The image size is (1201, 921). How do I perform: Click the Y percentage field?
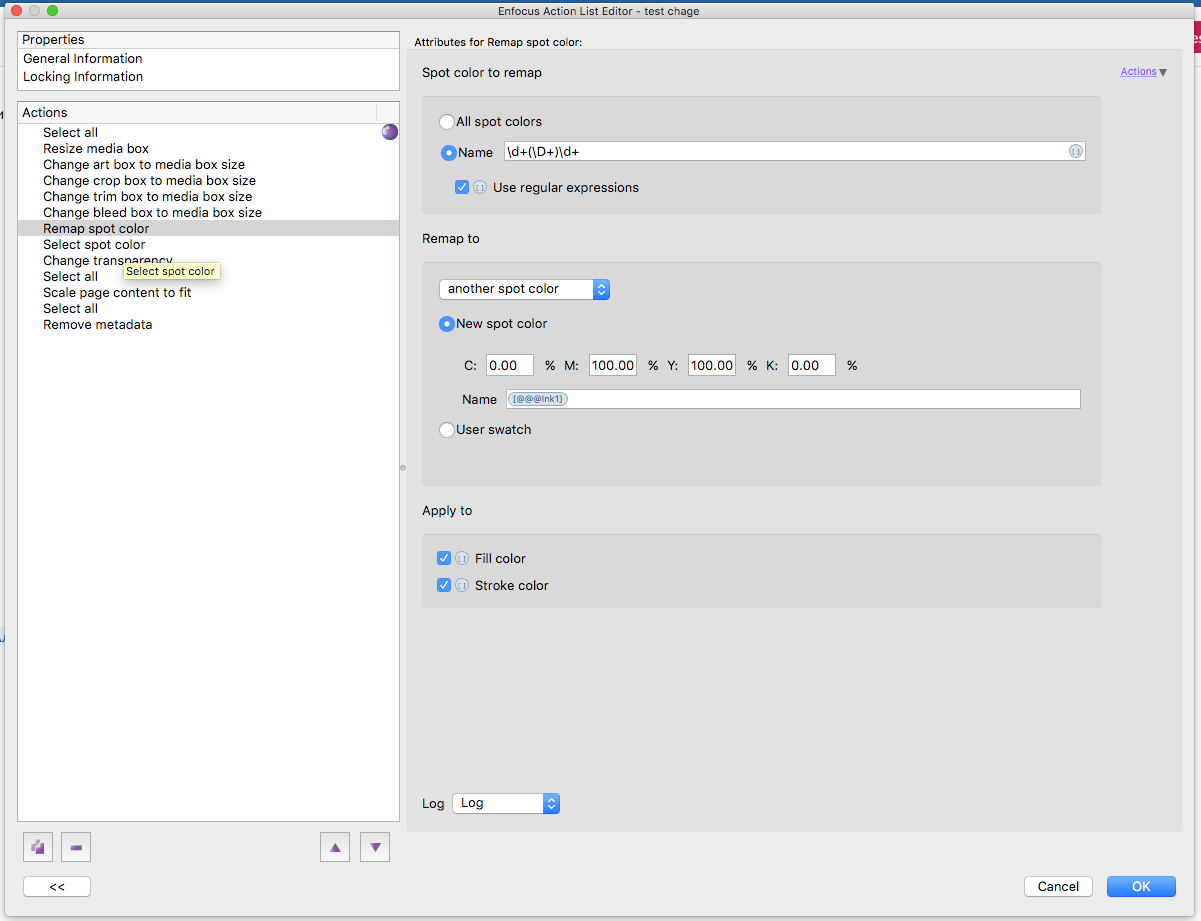[x=712, y=365]
